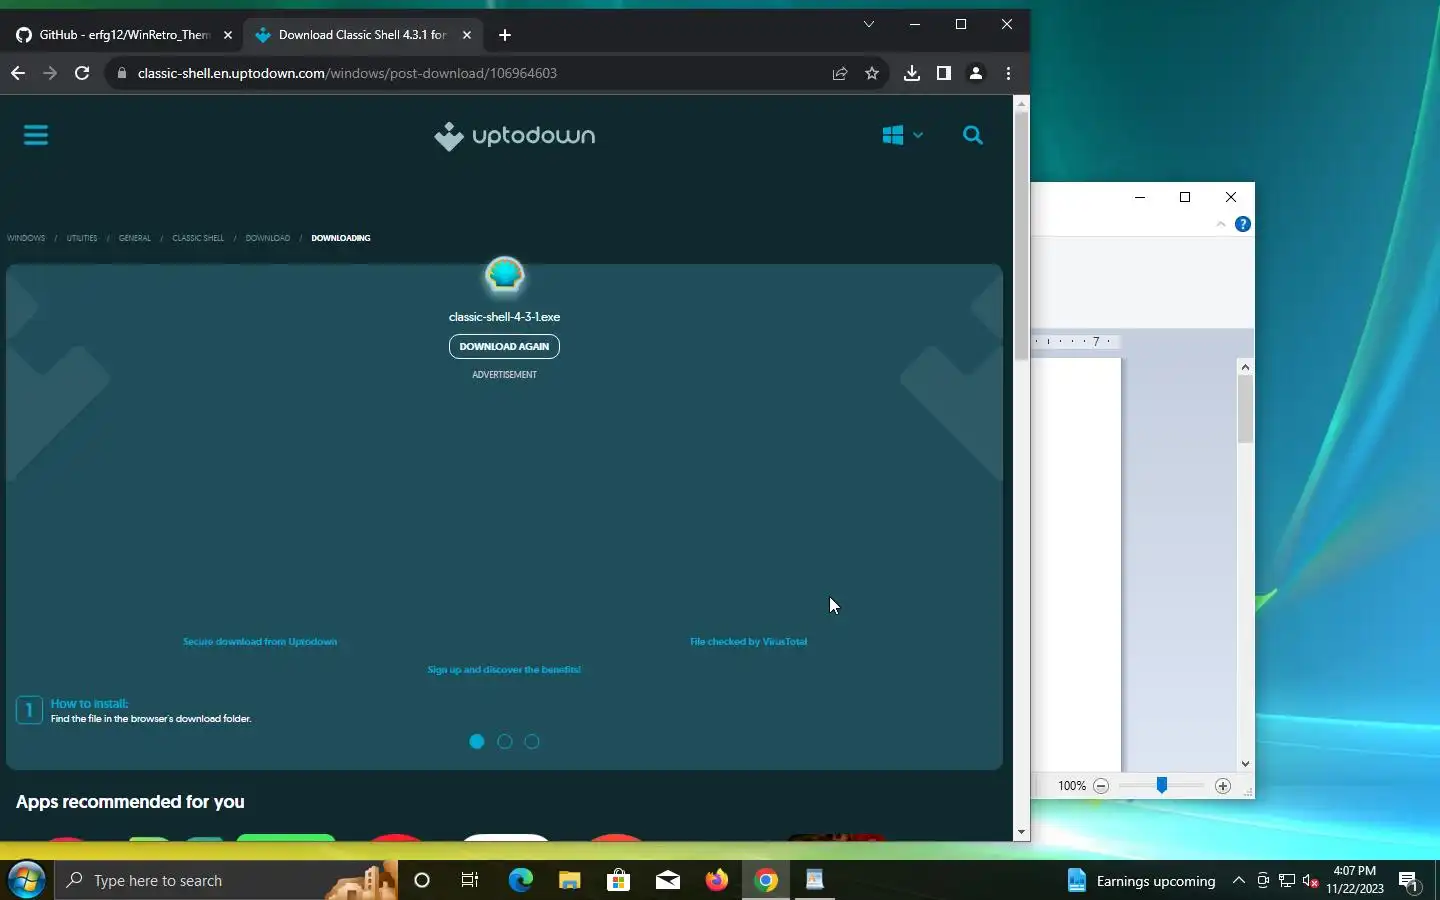Click document window scrollbar up arrow
Screen dimensions: 1440x900
click(1245, 367)
